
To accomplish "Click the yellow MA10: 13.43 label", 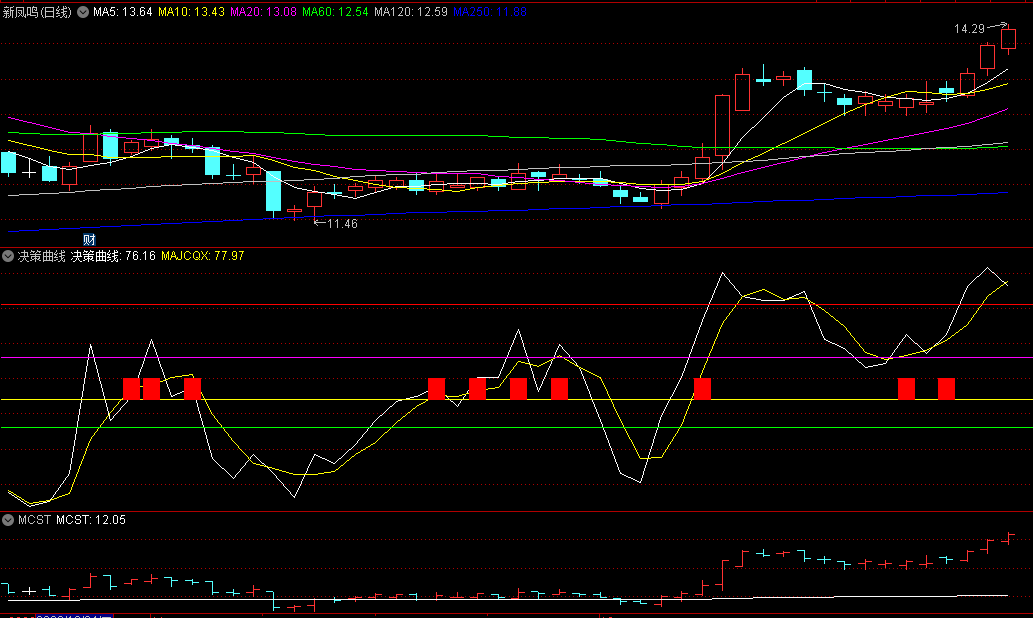I will point(191,12).
